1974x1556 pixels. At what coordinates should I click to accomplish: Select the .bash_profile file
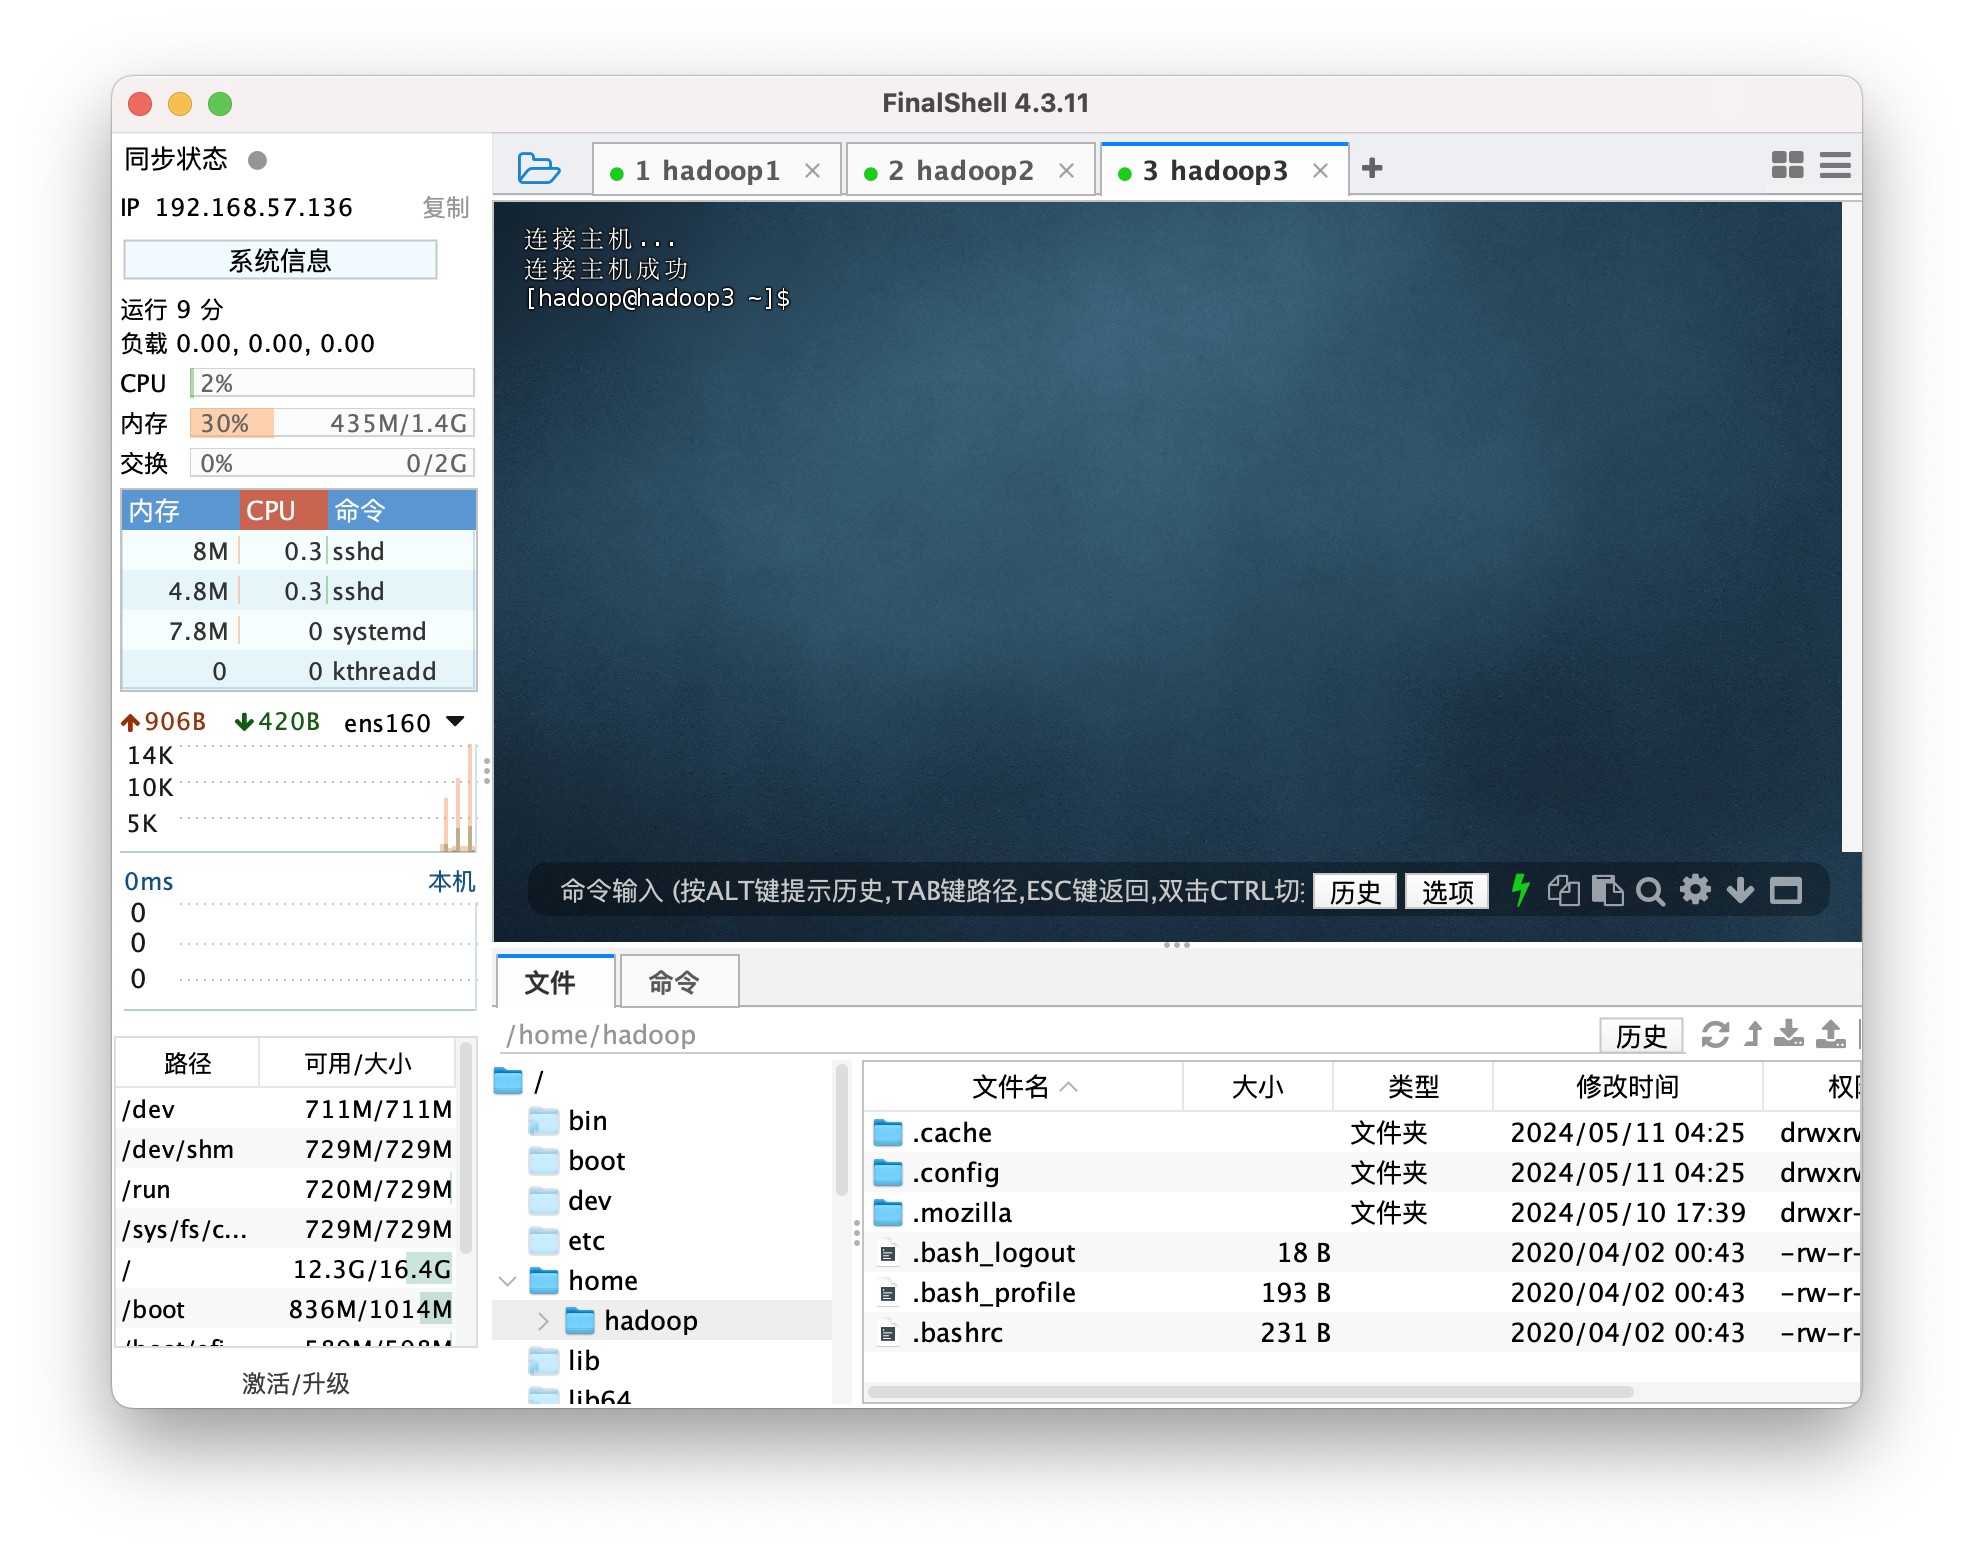[x=1361, y=1292]
